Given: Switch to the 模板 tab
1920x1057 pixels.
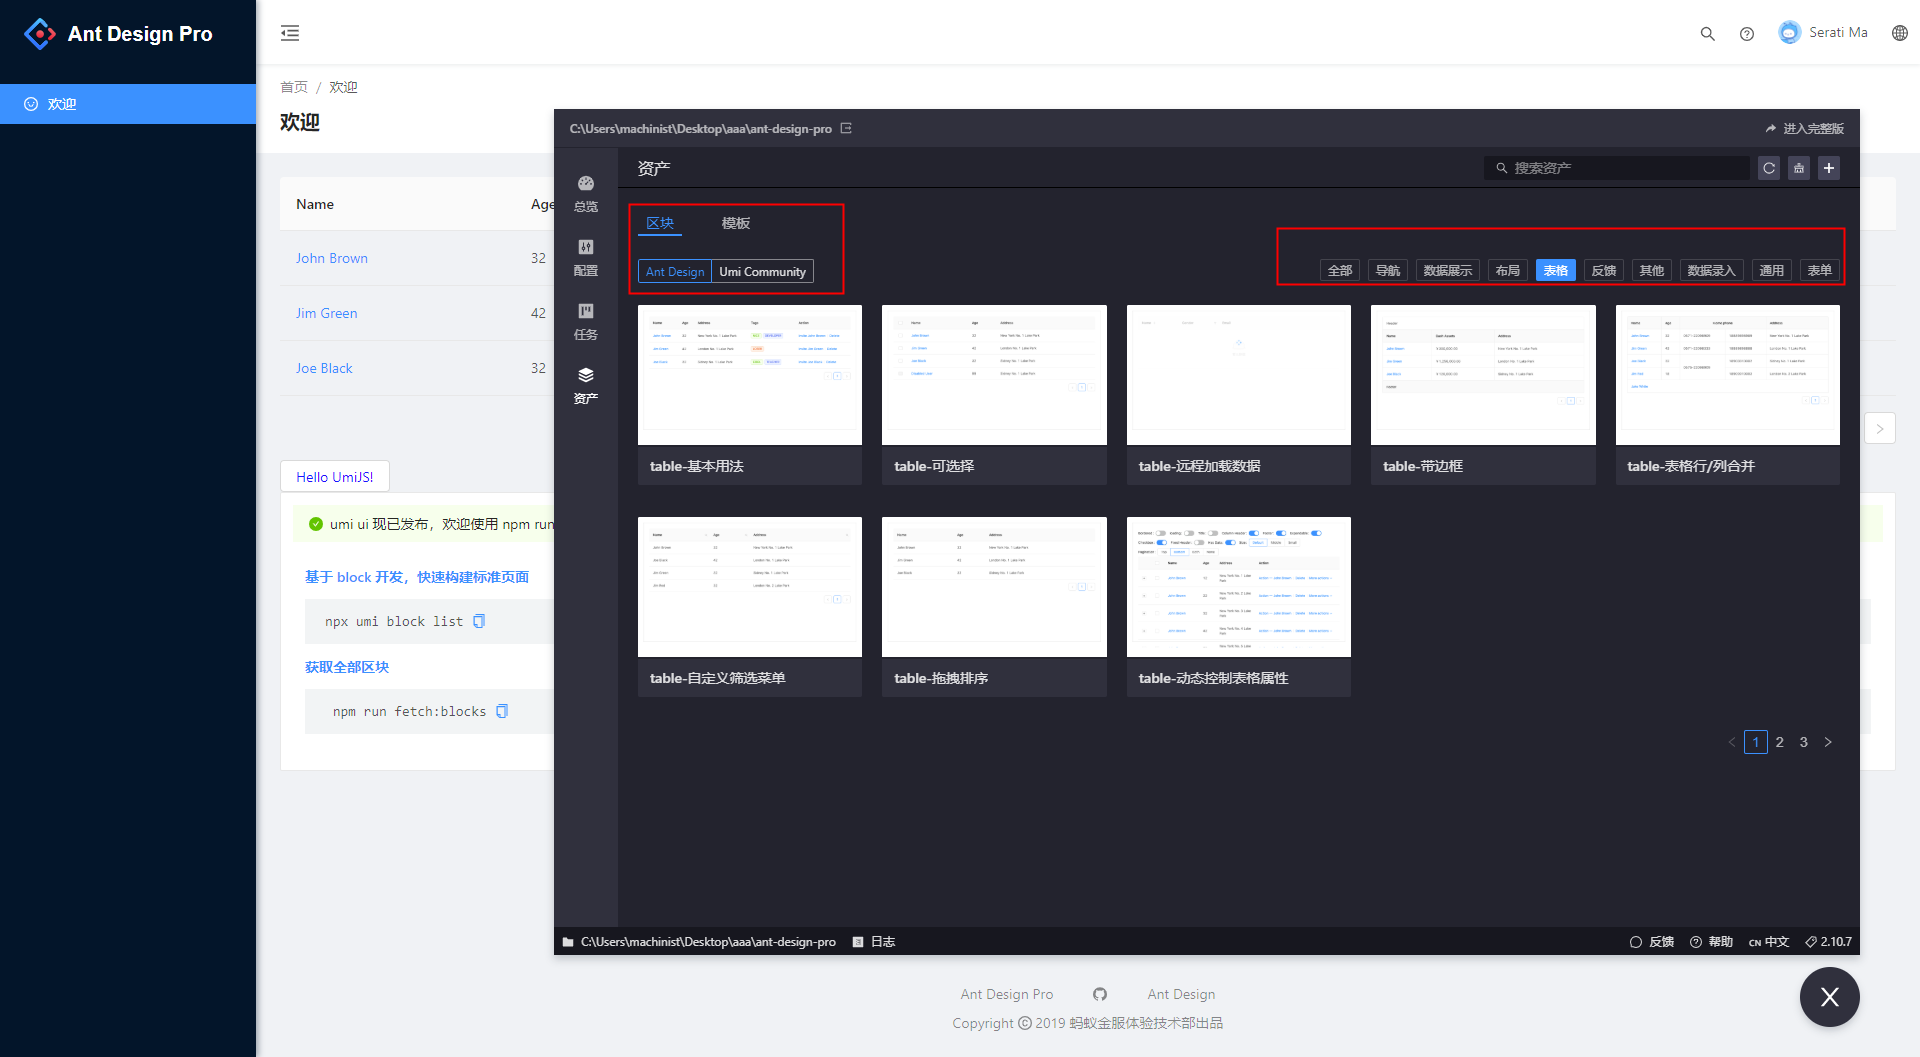Looking at the screenshot, I should pyautogui.click(x=736, y=223).
